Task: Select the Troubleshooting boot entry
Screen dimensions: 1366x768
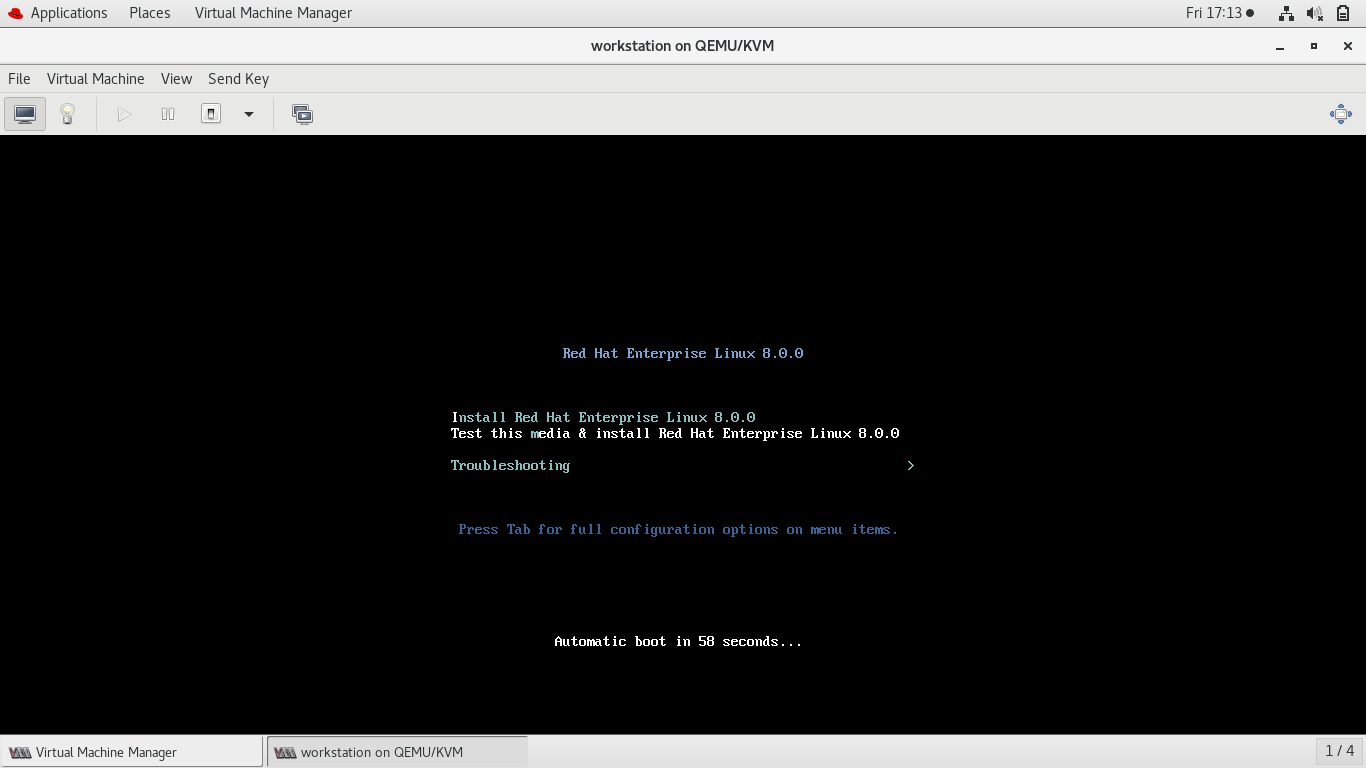Action: pyautogui.click(x=510, y=465)
